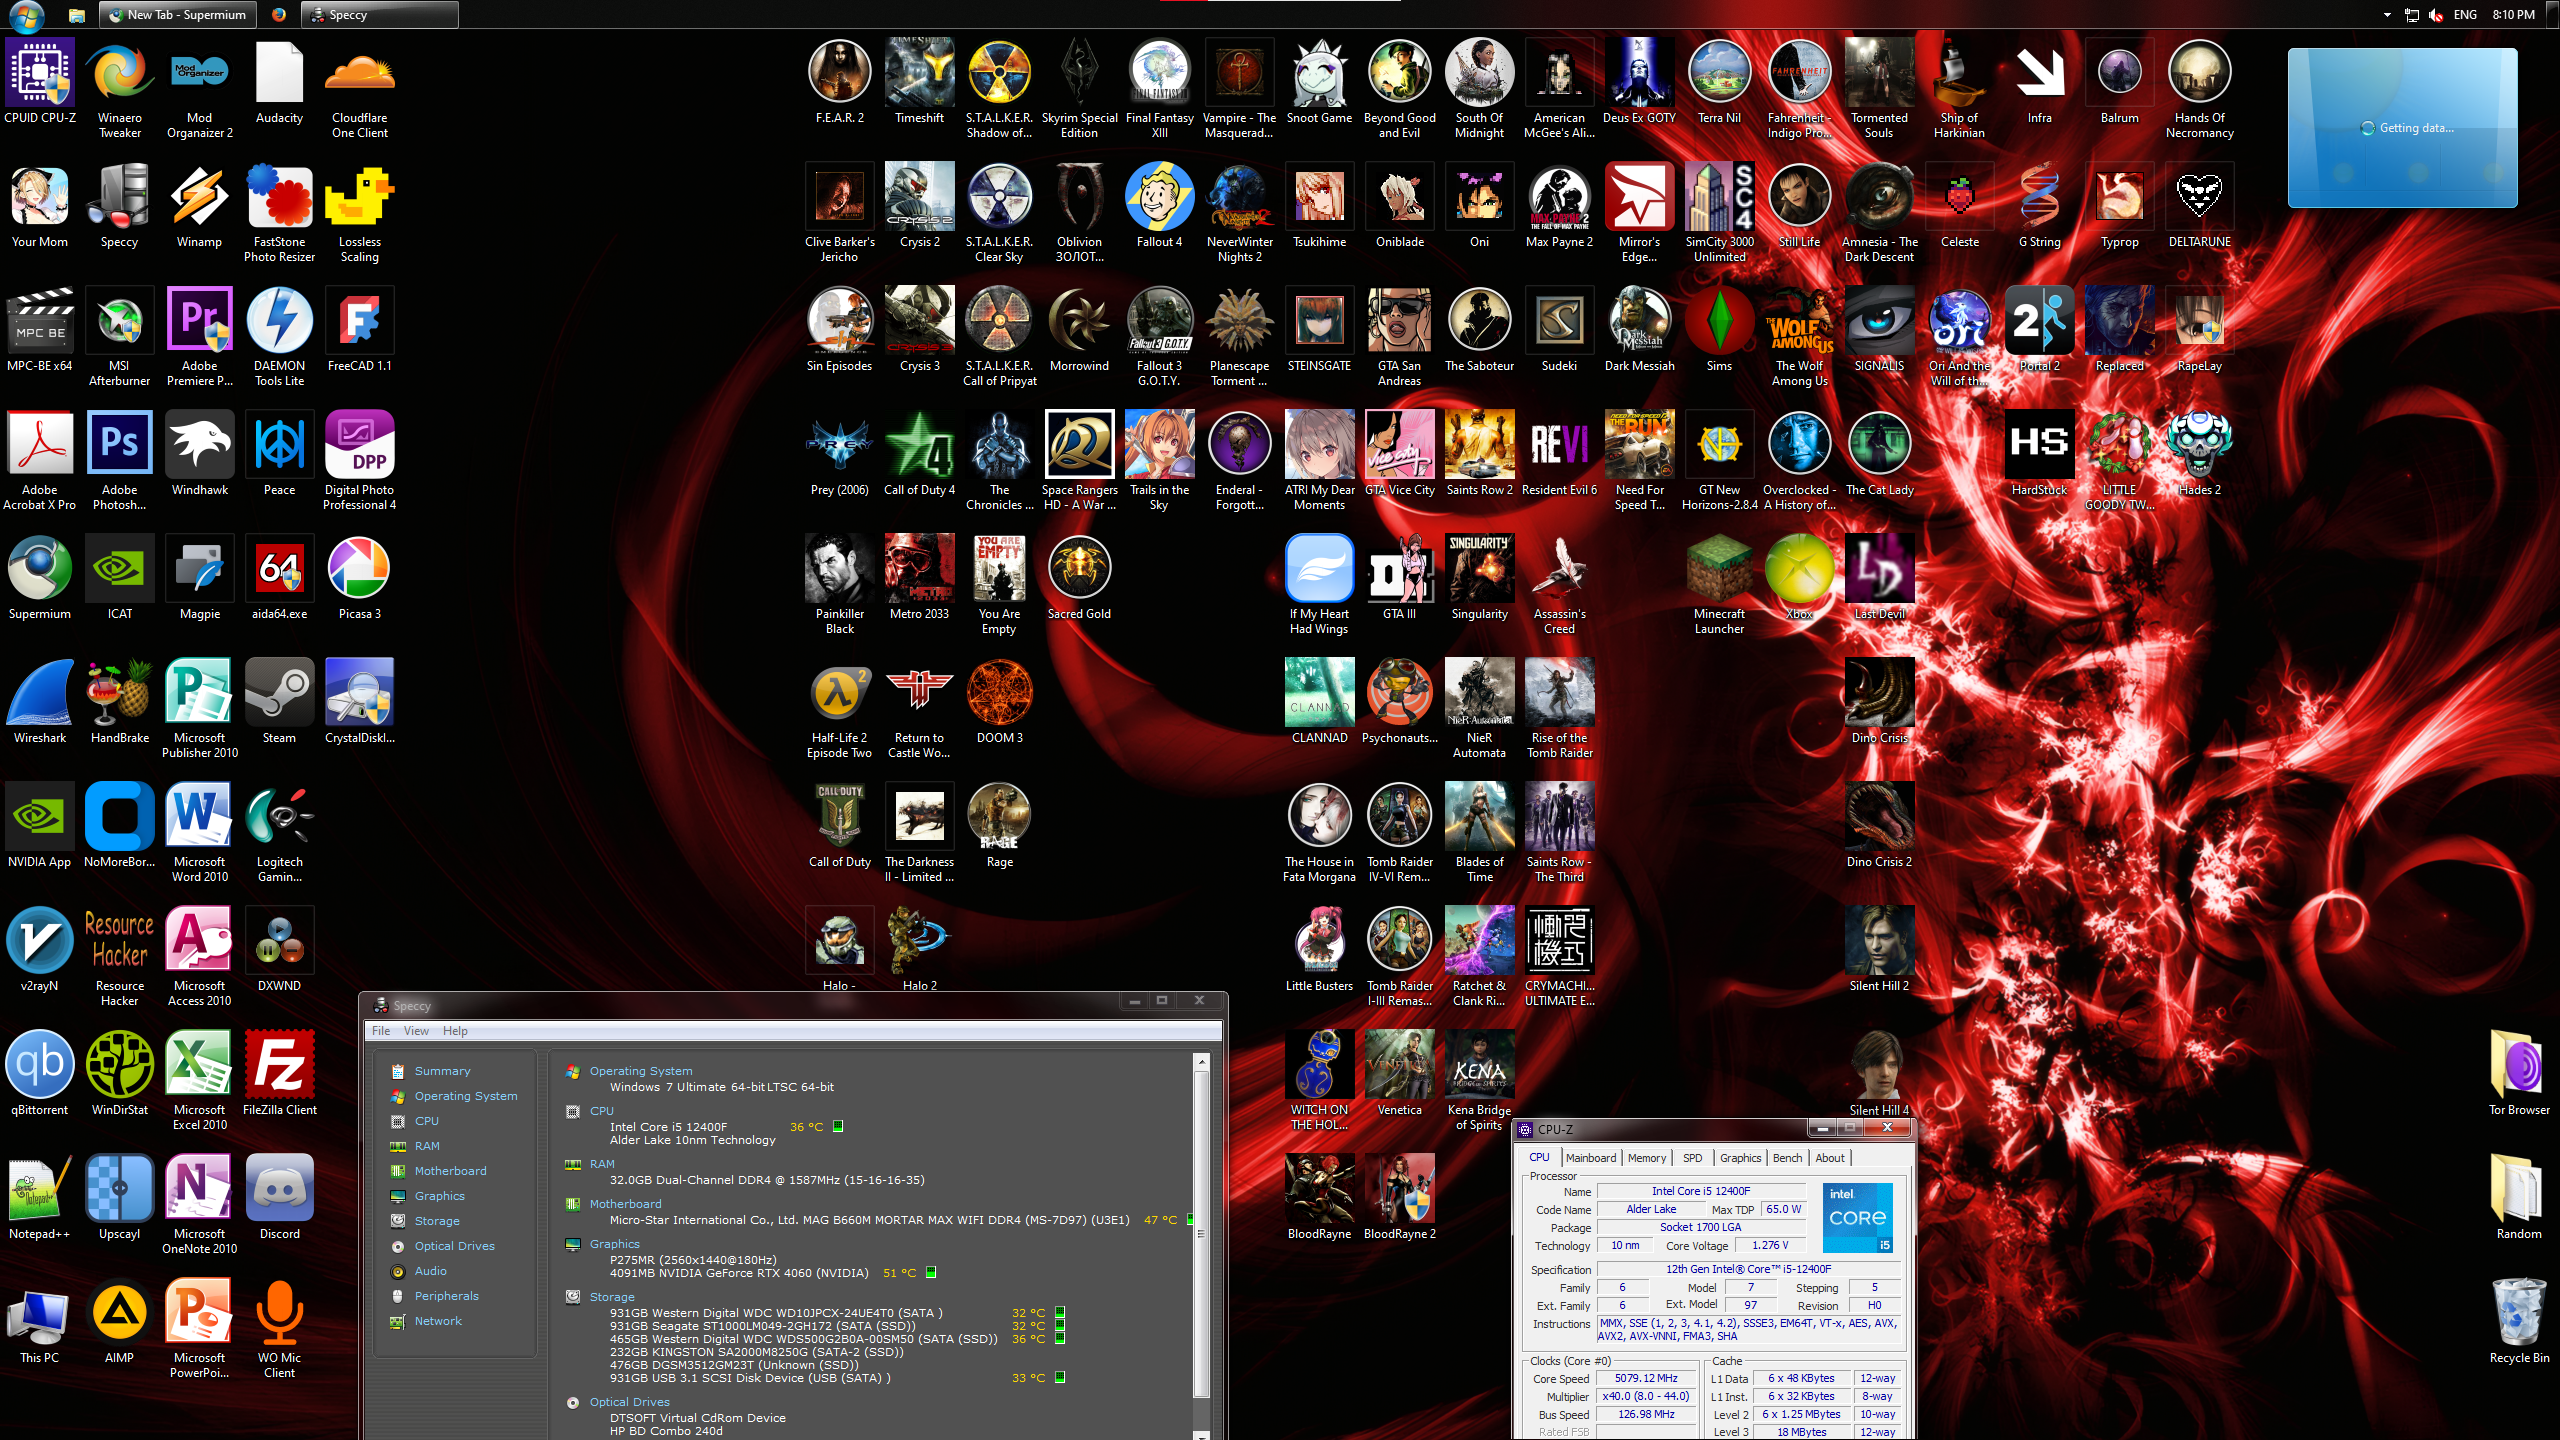This screenshot has height=1440, width=2560.
Task: Select RAM in the Speccy sidebar
Action: 427,1146
